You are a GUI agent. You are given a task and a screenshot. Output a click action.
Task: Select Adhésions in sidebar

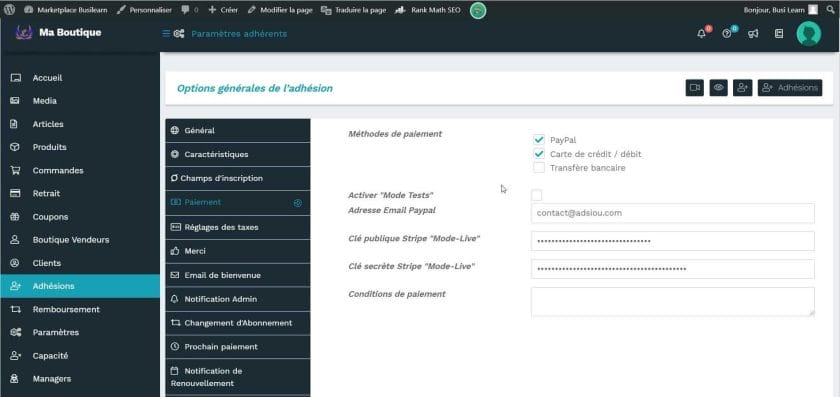[x=80, y=286]
